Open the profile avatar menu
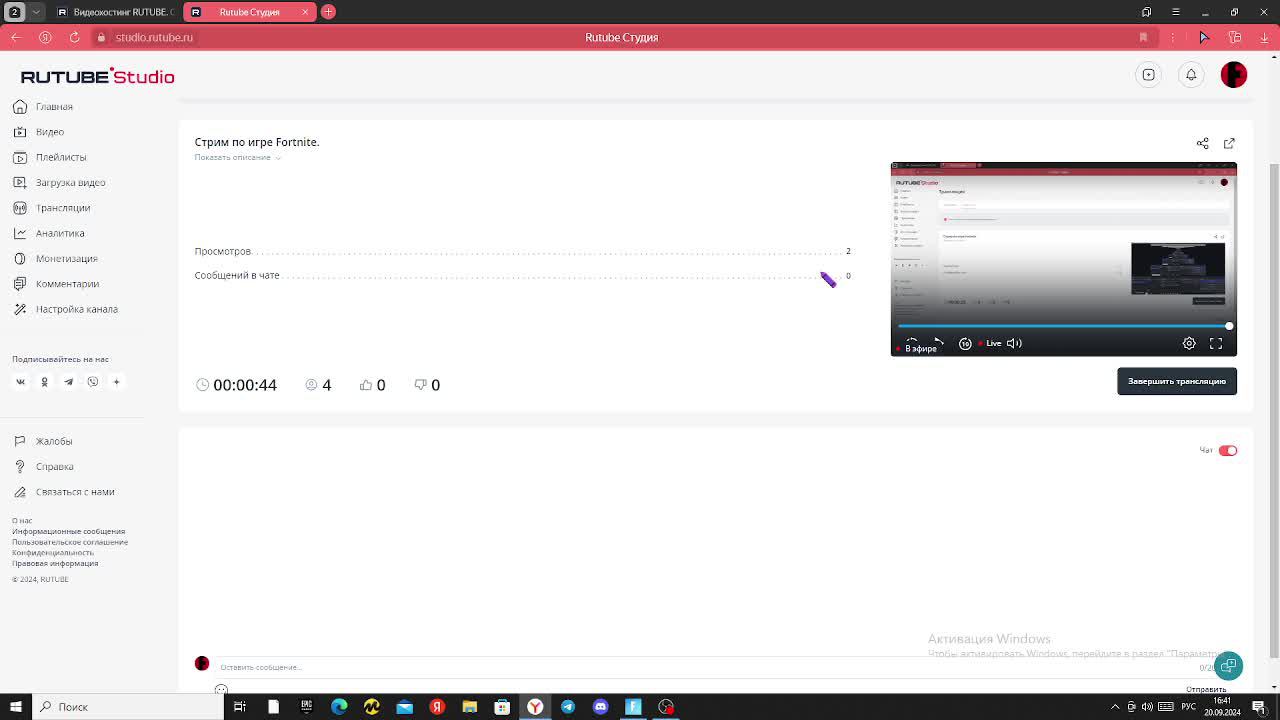Screen dimensions: 1280x720 [1234, 75]
